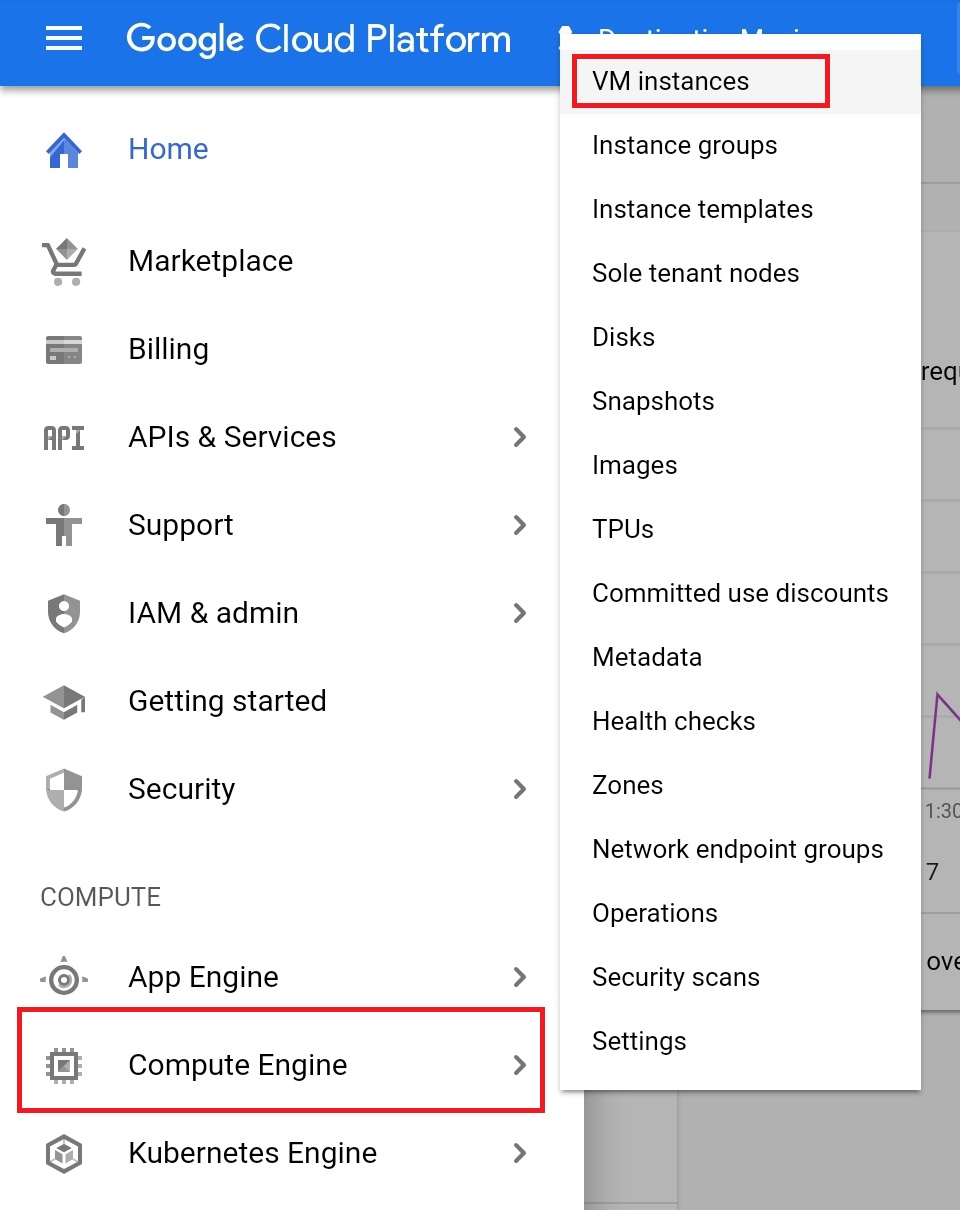Open Marketplace from the sidebar
The image size is (960, 1210).
point(210,261)
